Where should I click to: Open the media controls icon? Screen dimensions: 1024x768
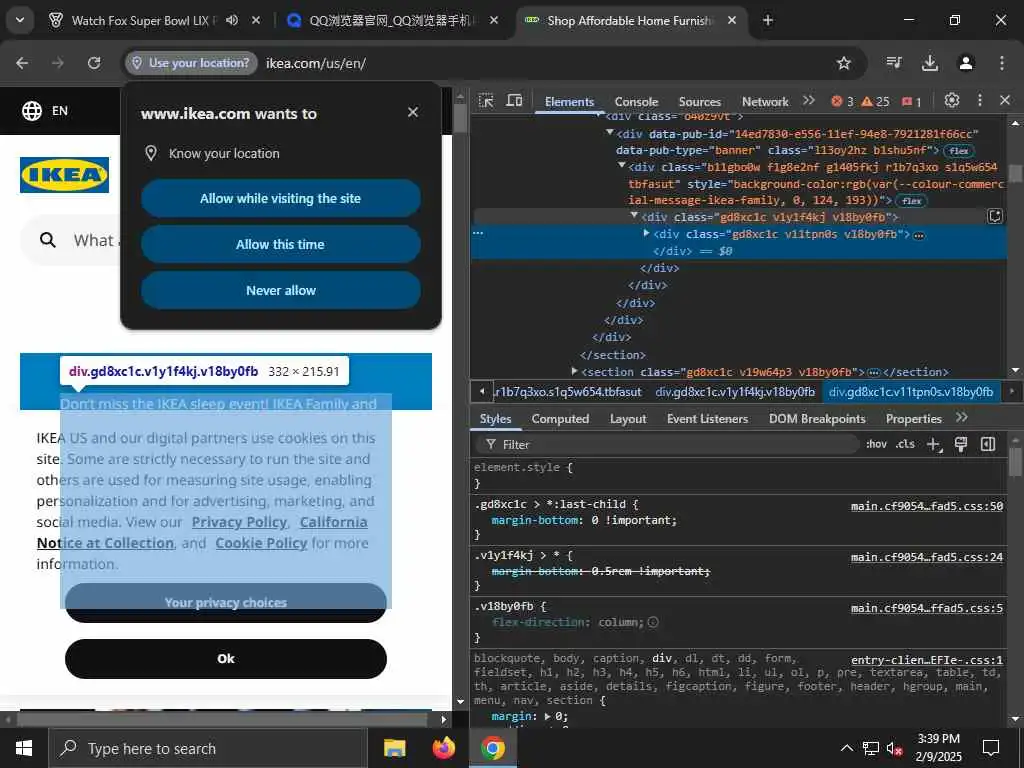(x=893, y=63)
